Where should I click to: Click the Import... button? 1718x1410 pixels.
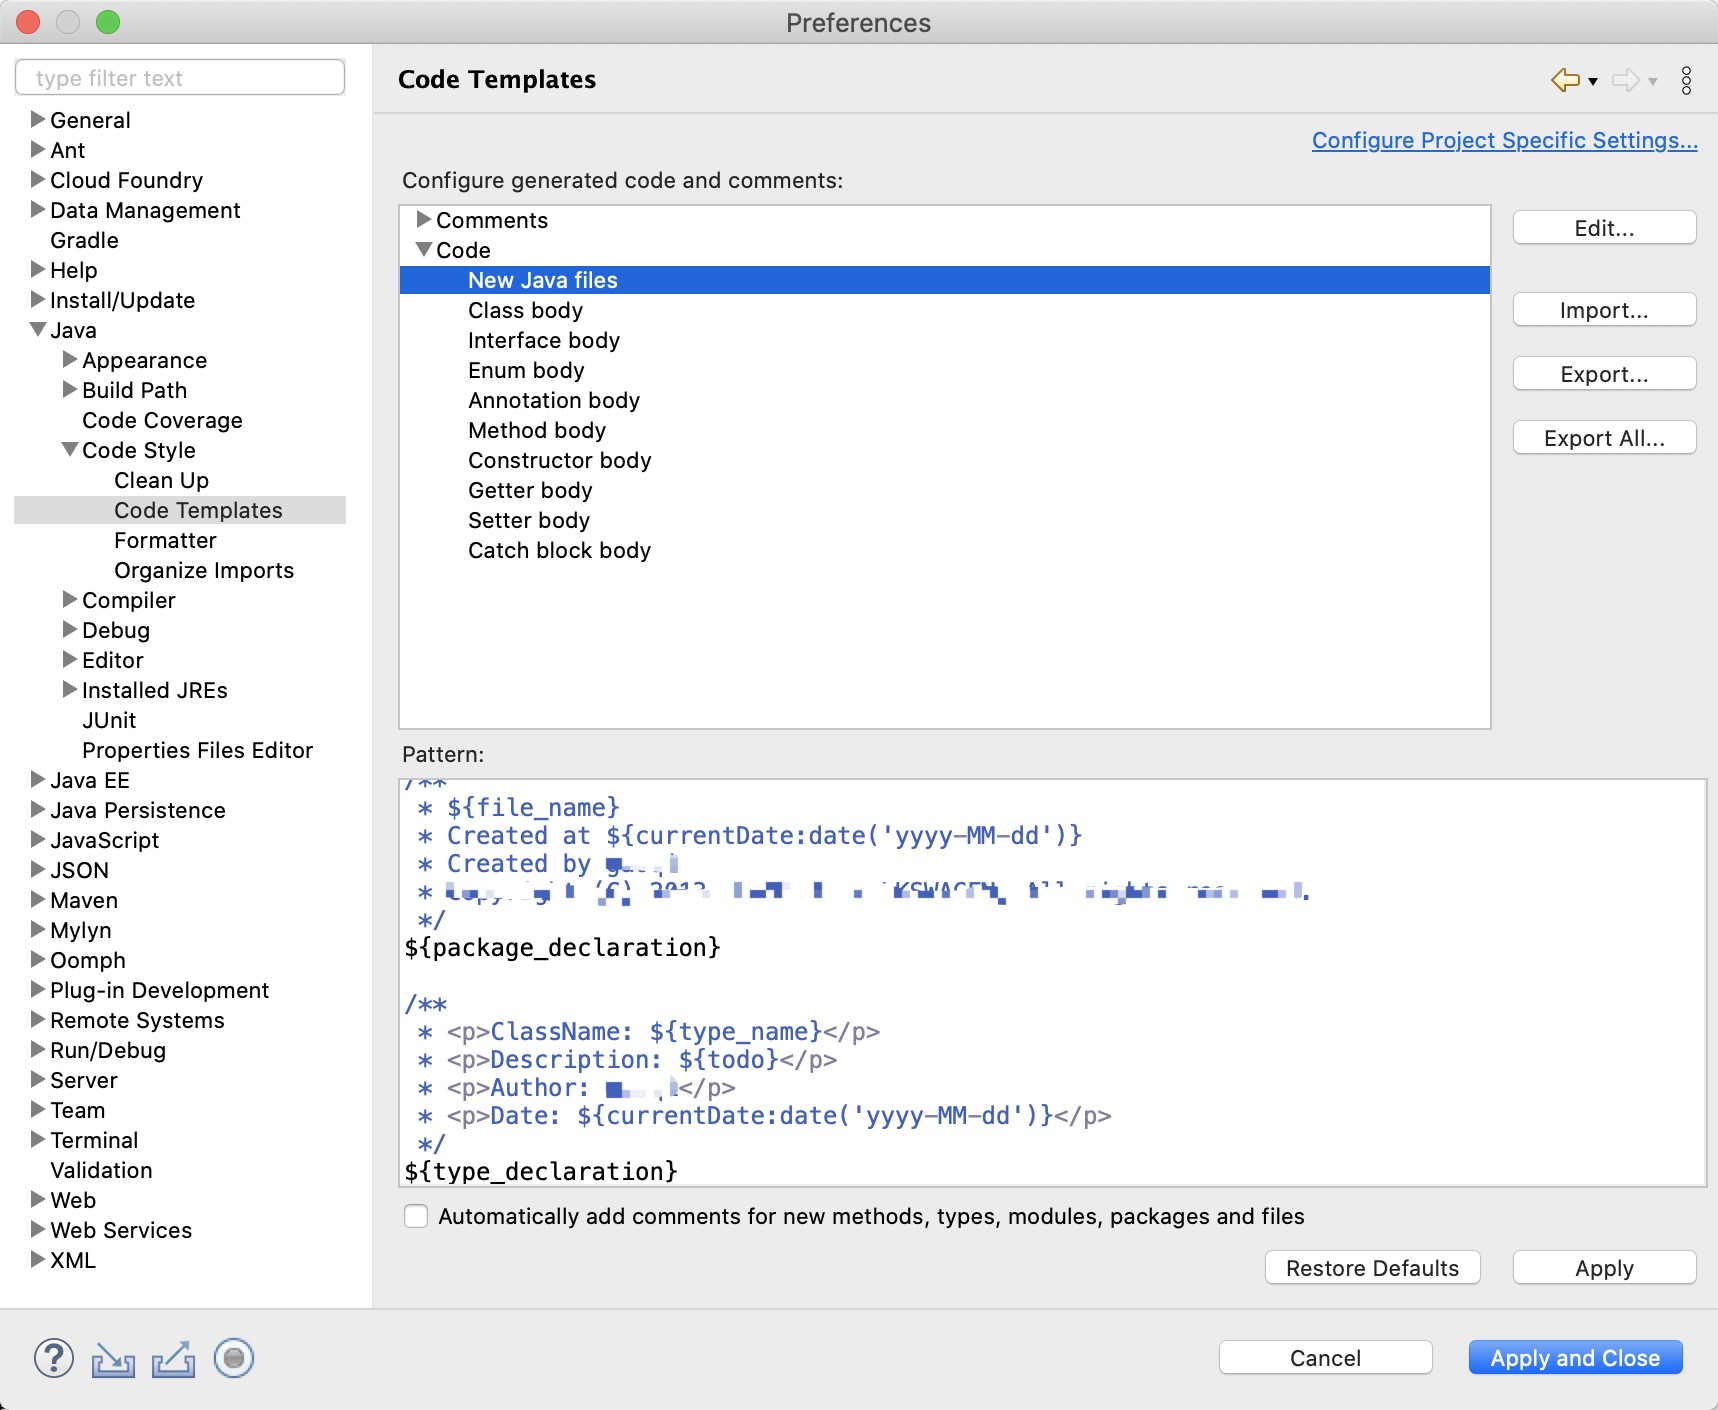tap(1604, 310)
